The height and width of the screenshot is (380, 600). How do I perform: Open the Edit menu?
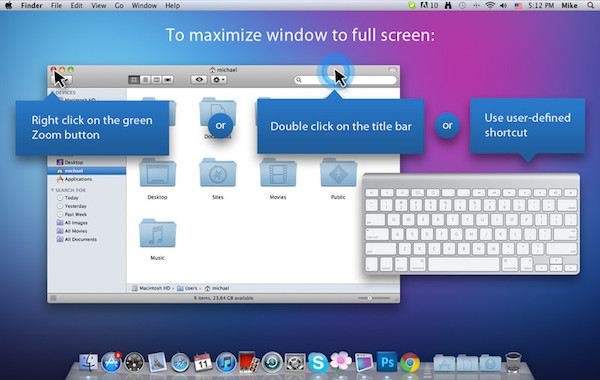coord(76,5)
